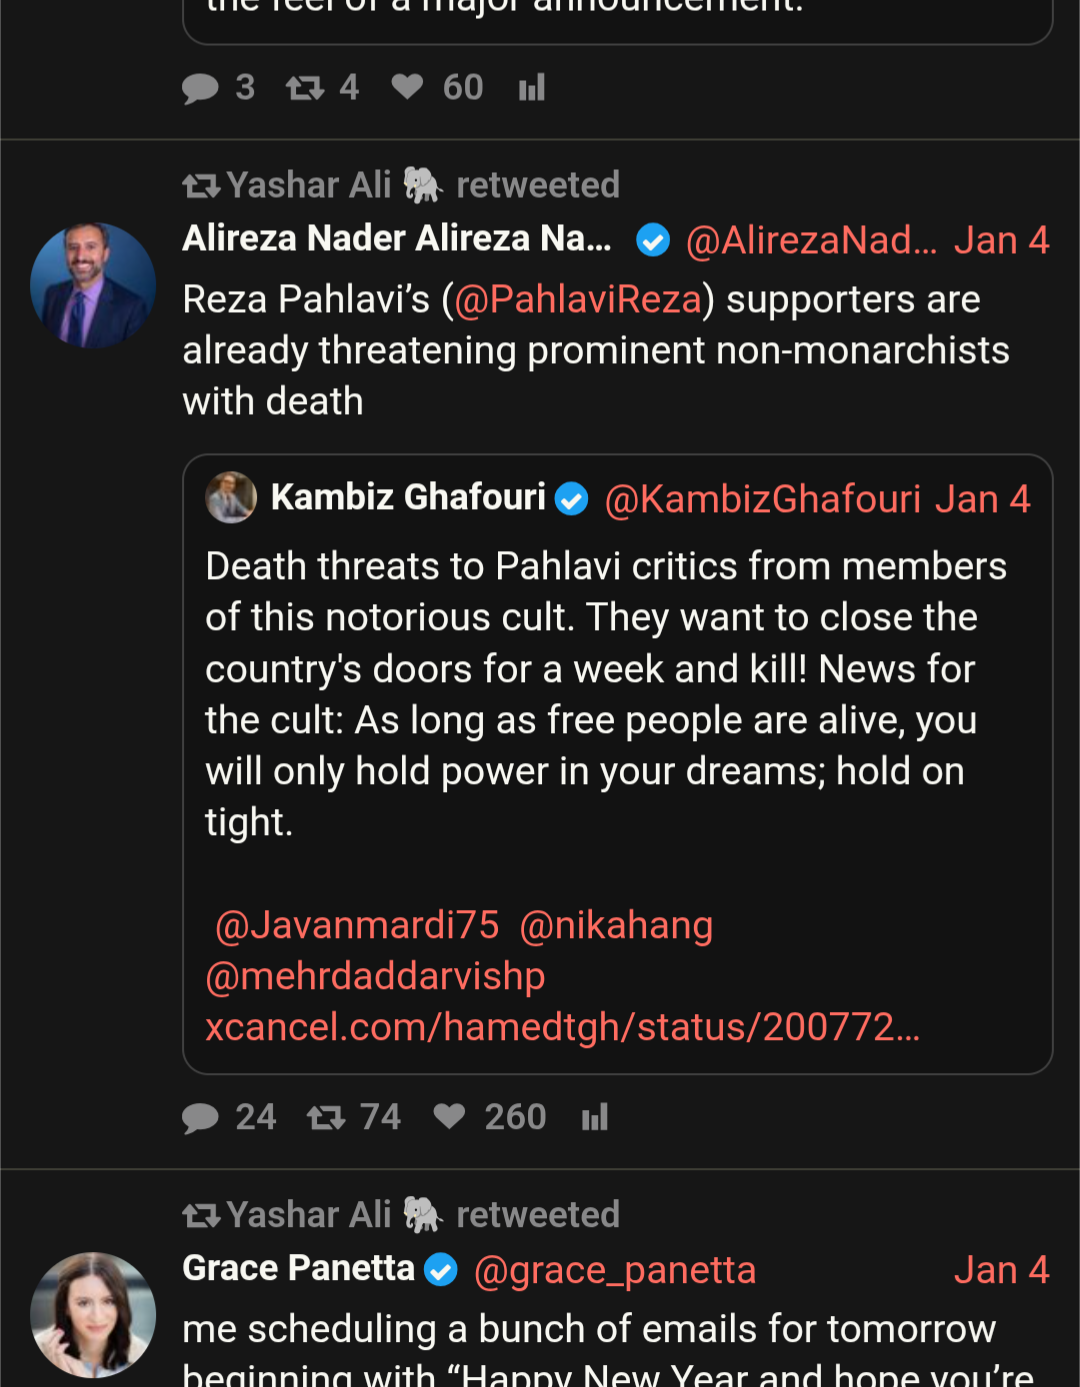Screen dimensions: 1080x1387
Task: Open analytics bar icon next to 260 likes
Action: pyautogui.click(x=595, y=1117)
